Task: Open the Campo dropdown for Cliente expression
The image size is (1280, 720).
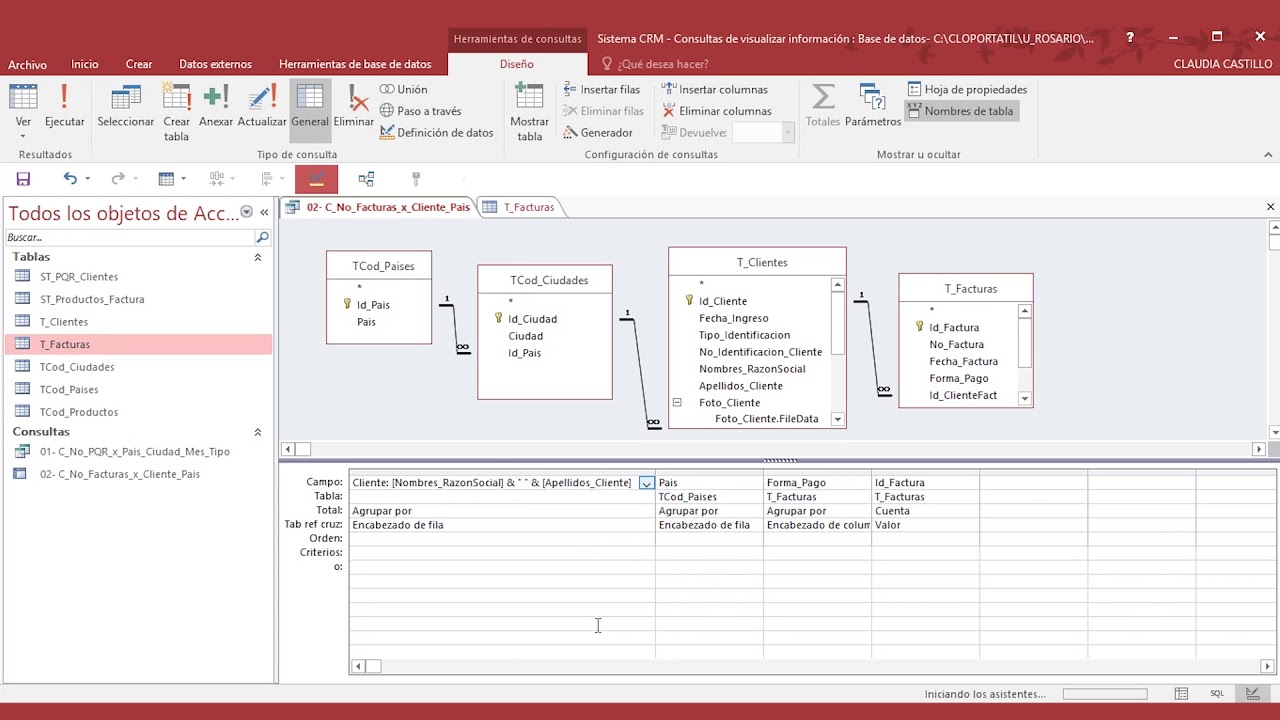Action: [x=647, y=483]
